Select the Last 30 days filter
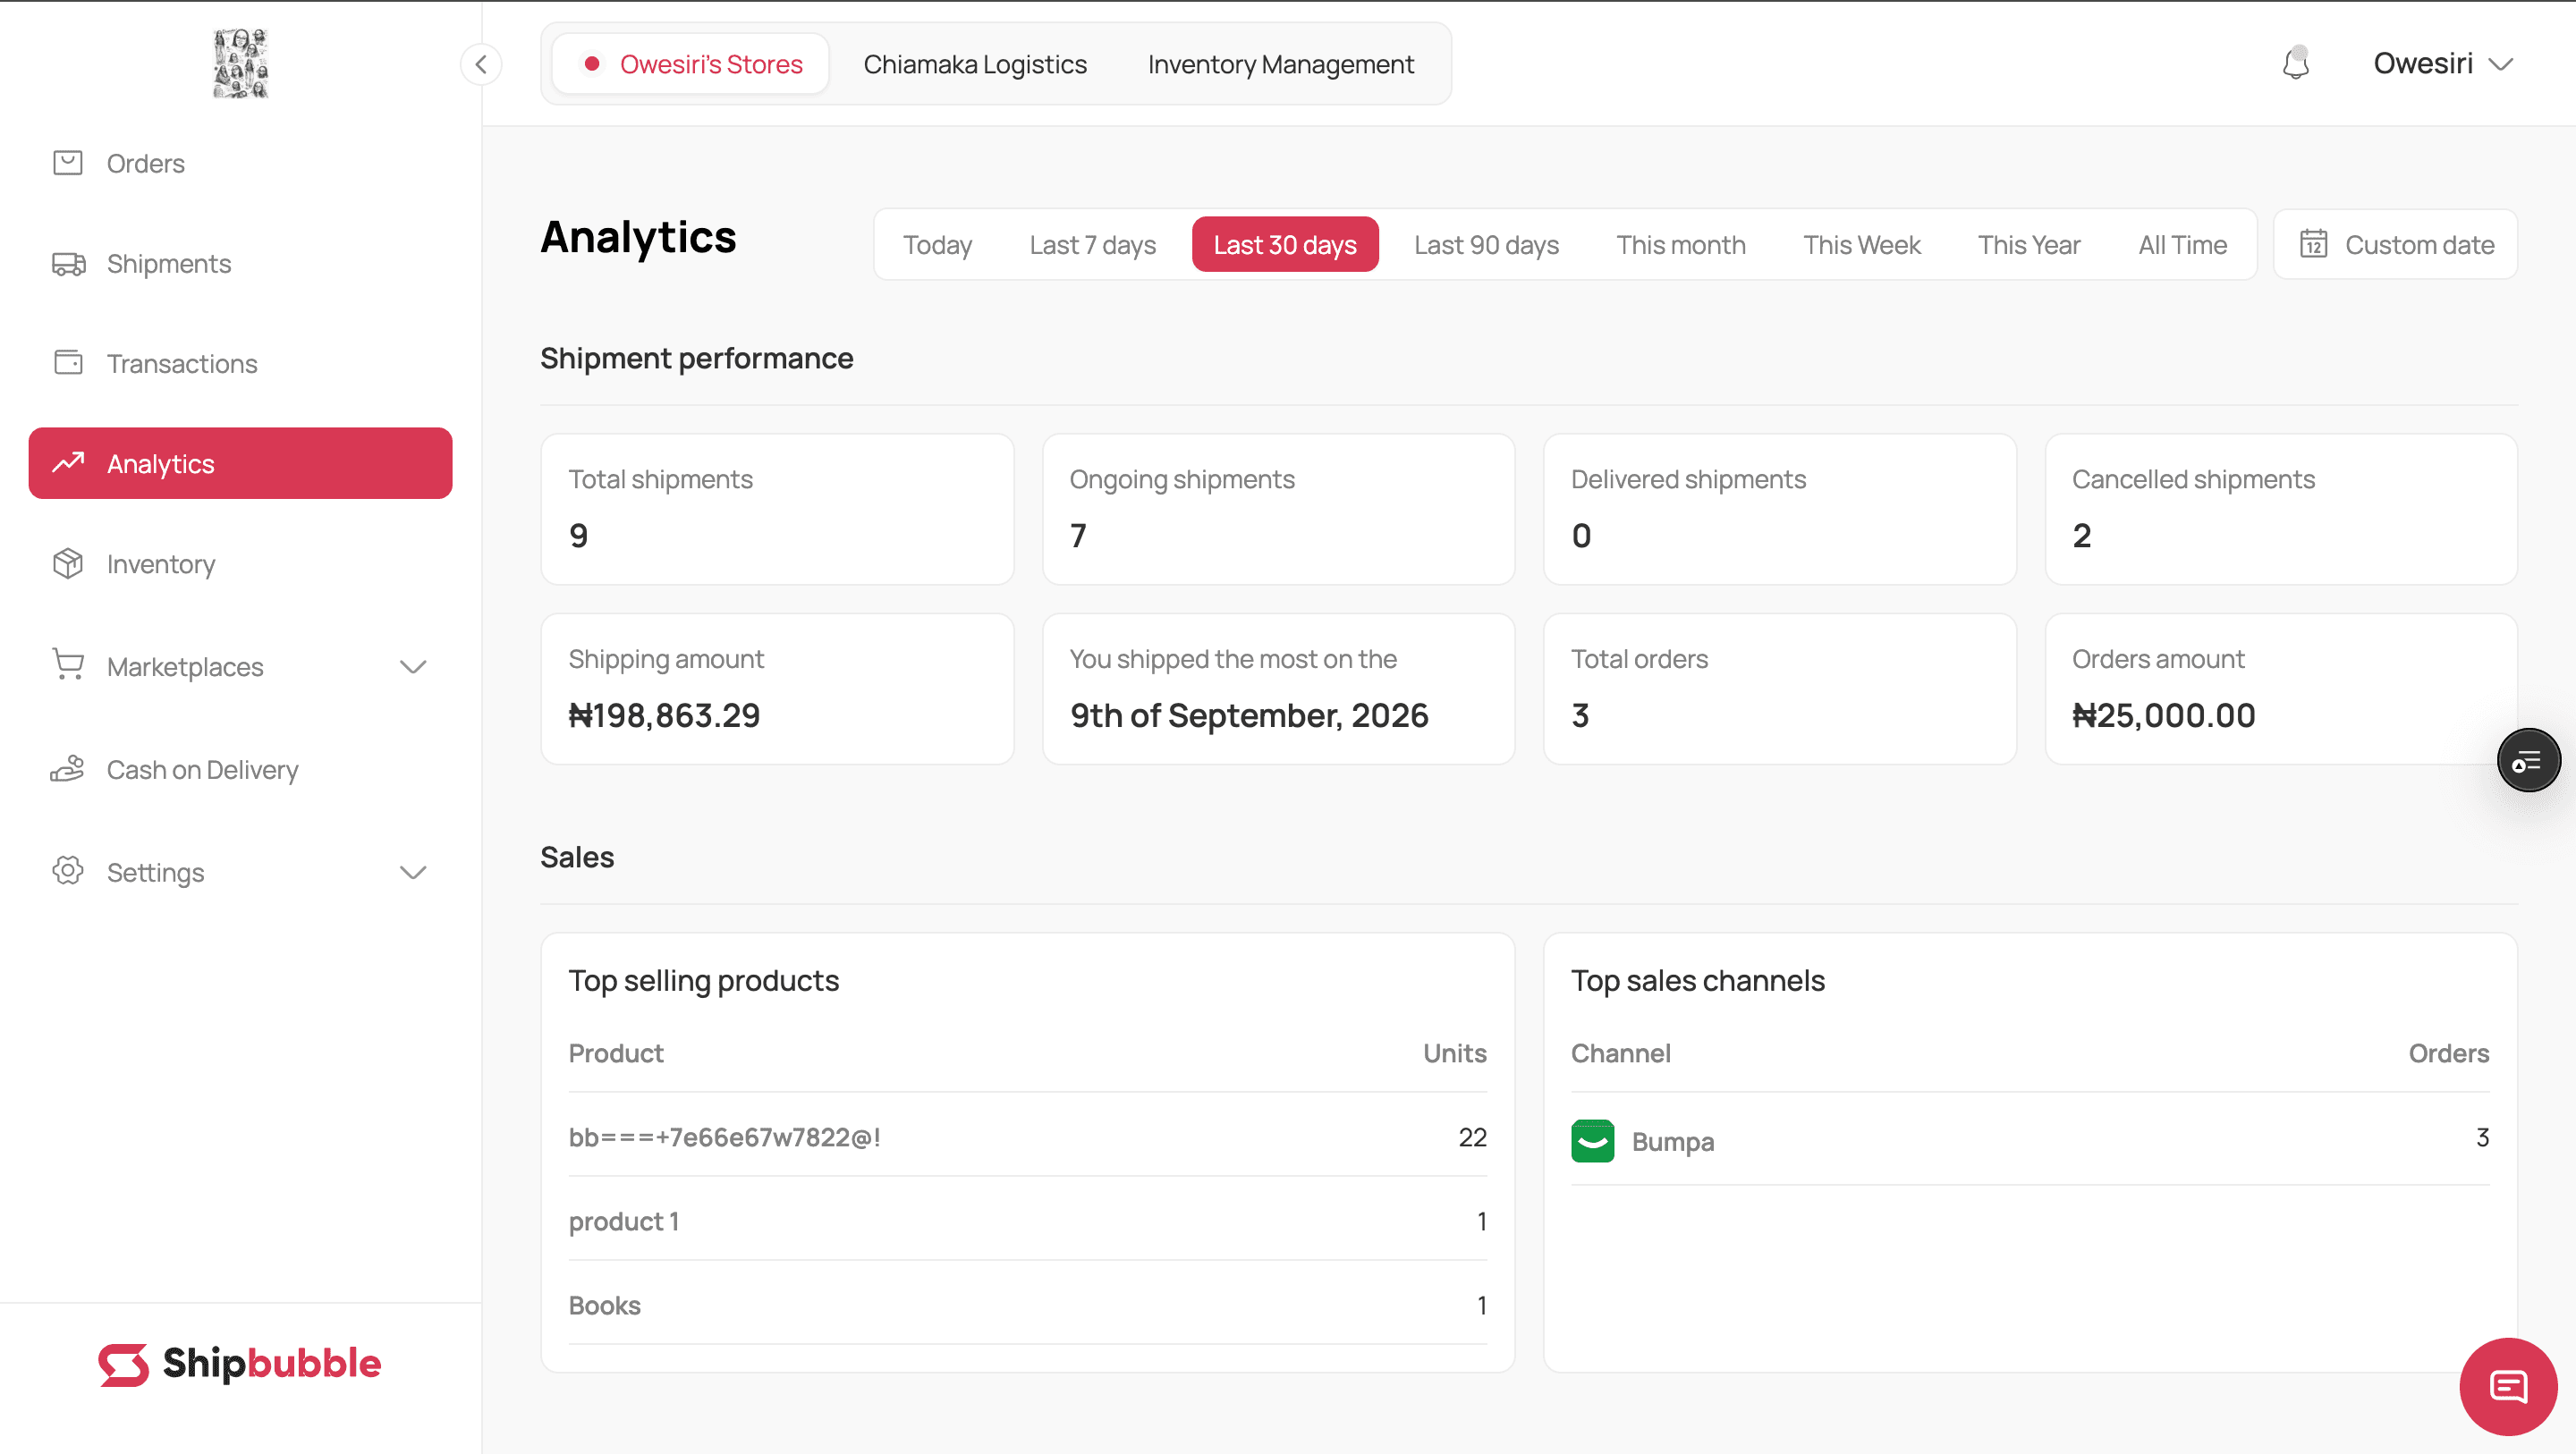Image resolution: width=2576 pixels, height=1454 pixels. click(x=1285, y=245)
